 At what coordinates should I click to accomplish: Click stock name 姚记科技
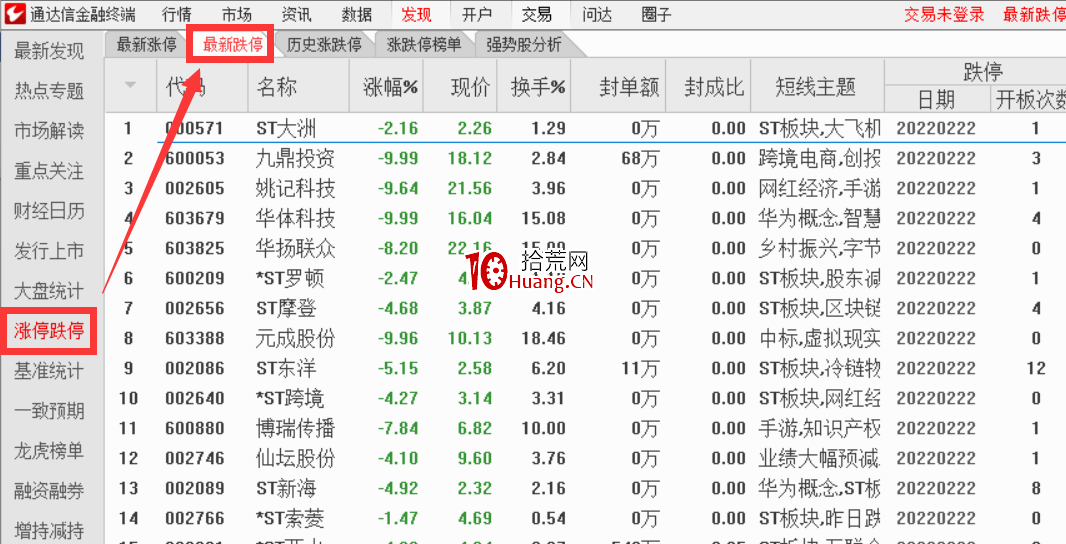296,188
